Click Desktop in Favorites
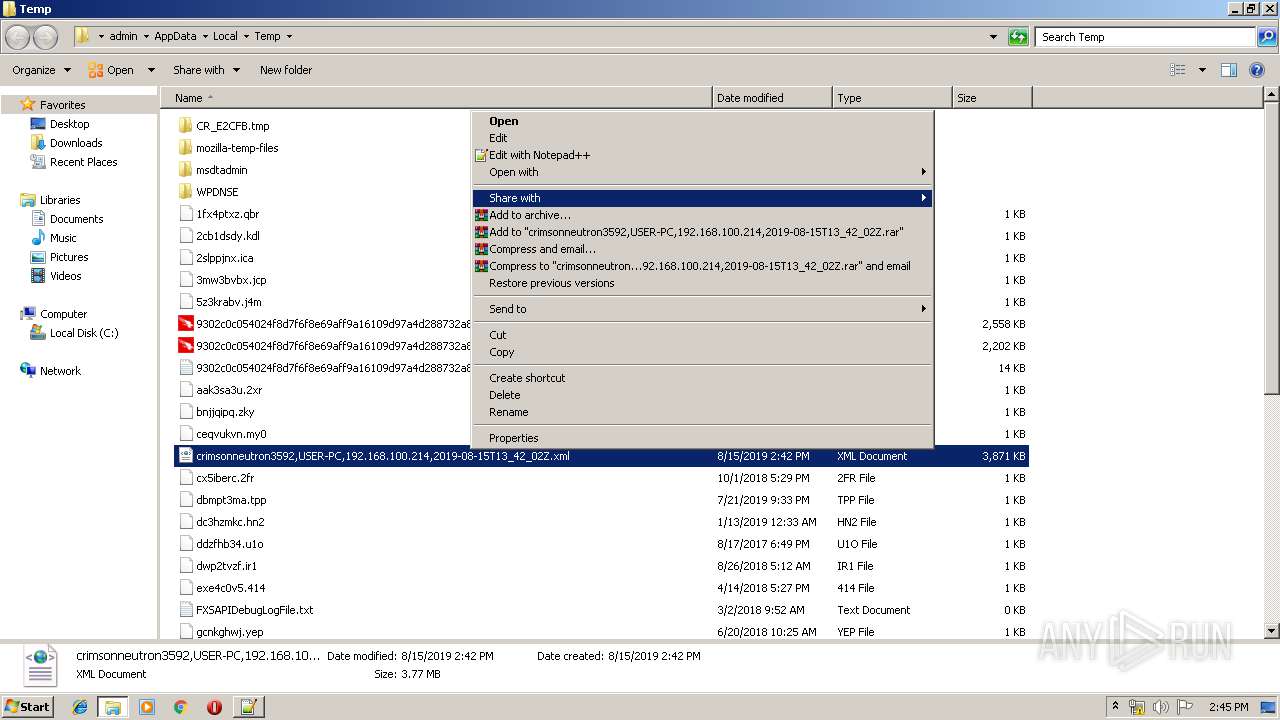The image size is (1280, 720). tap(69, 124)
